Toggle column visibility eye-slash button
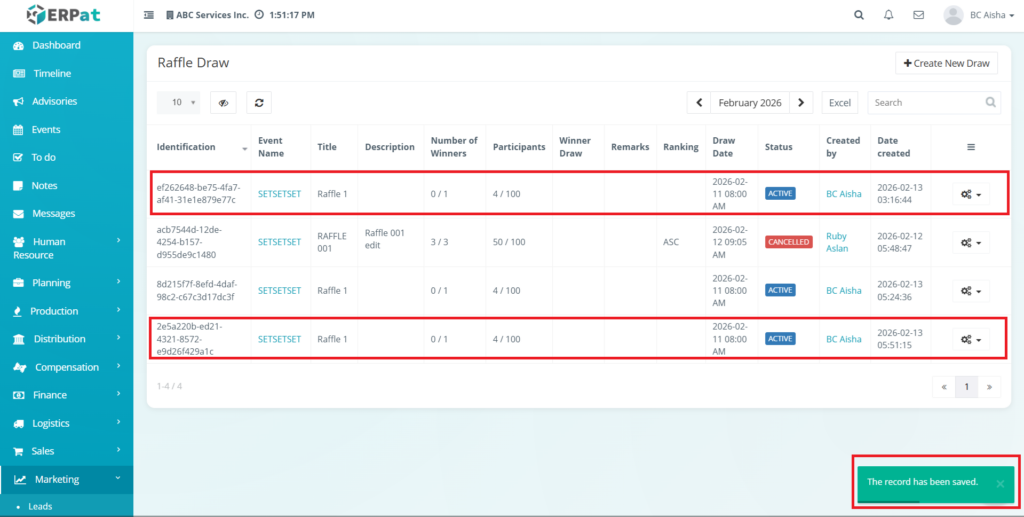1024x517 pixels. point(224,102)
